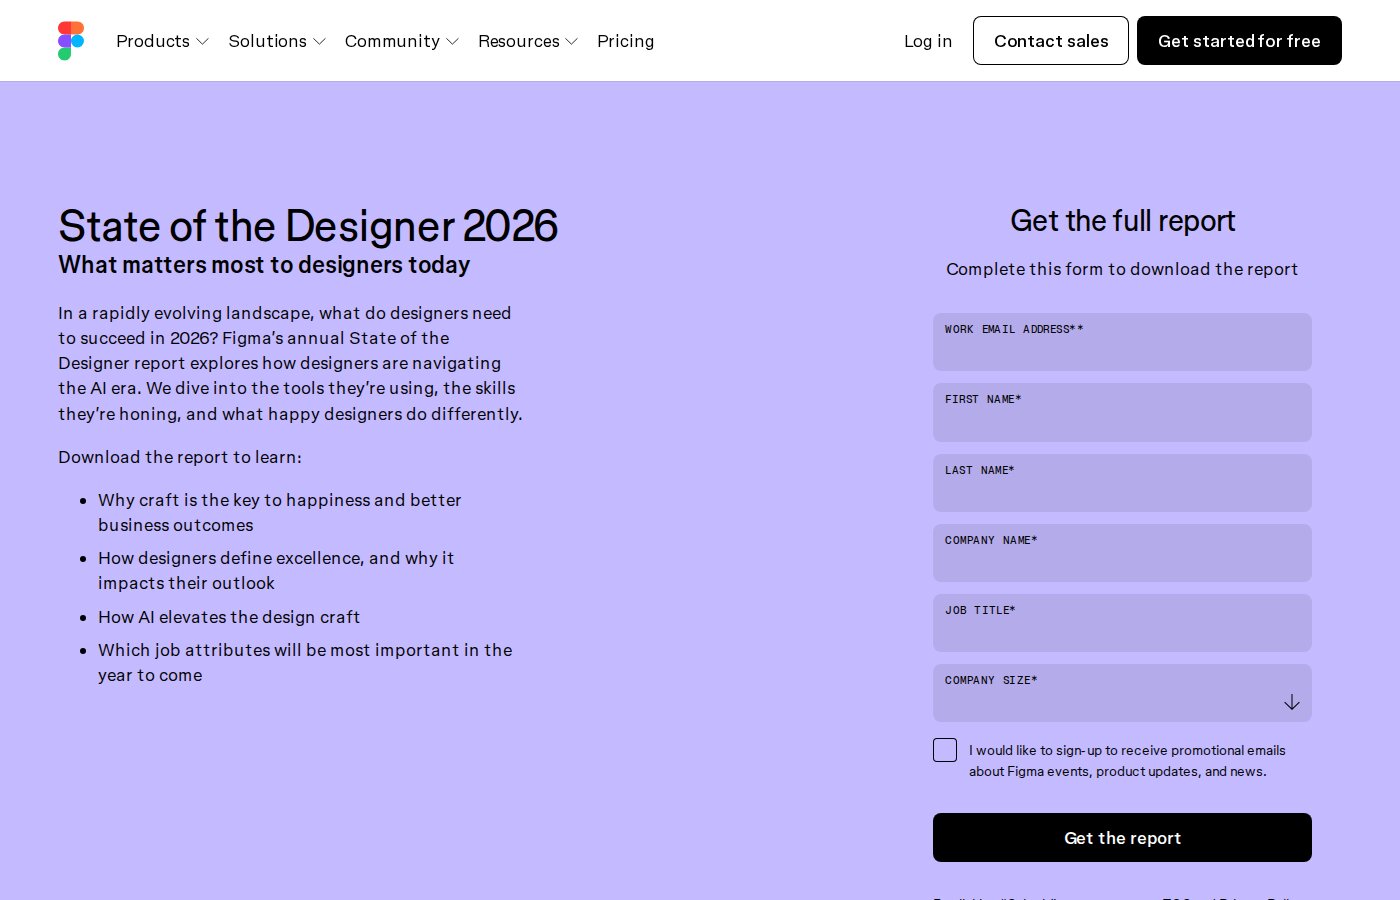Click 'Which job attributes' bullet text
This screenshot has height=900, width=1400.
(x=305, y=662)
